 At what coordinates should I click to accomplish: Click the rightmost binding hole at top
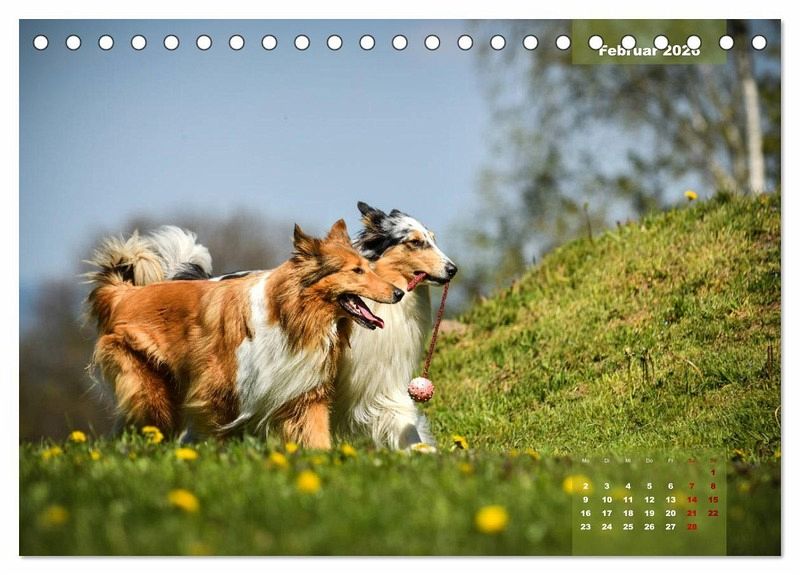759,42
